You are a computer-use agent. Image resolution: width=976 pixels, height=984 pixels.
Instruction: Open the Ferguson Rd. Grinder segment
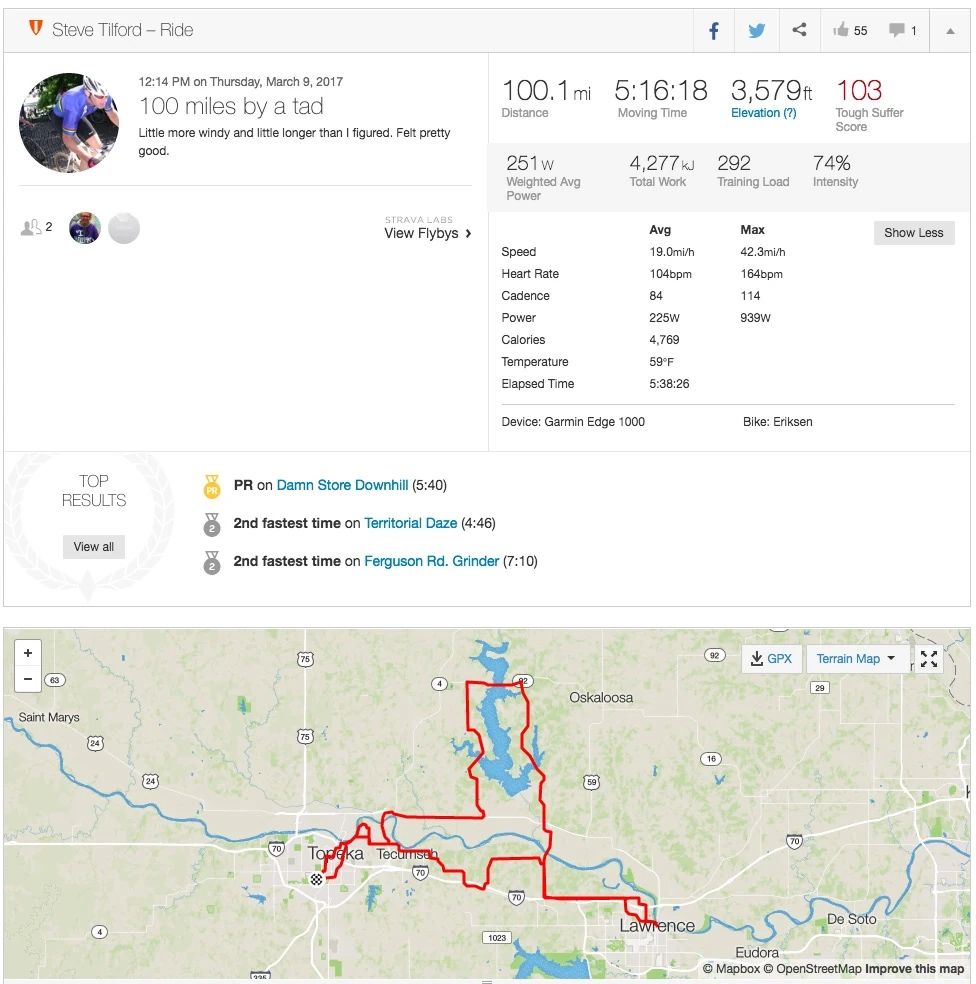click(431, 561)
